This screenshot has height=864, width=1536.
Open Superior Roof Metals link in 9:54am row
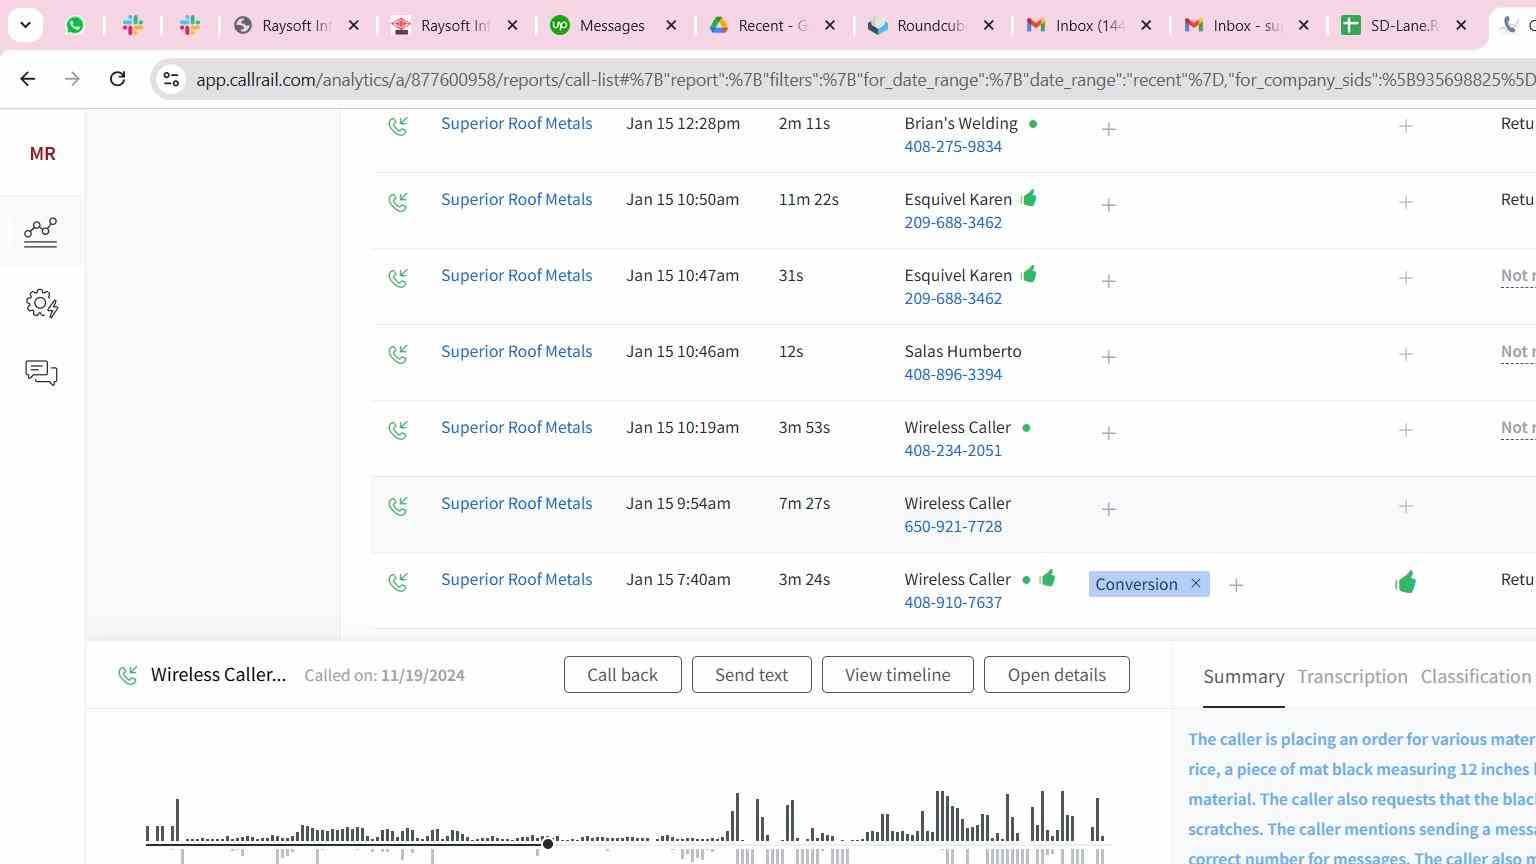point(516,504)
